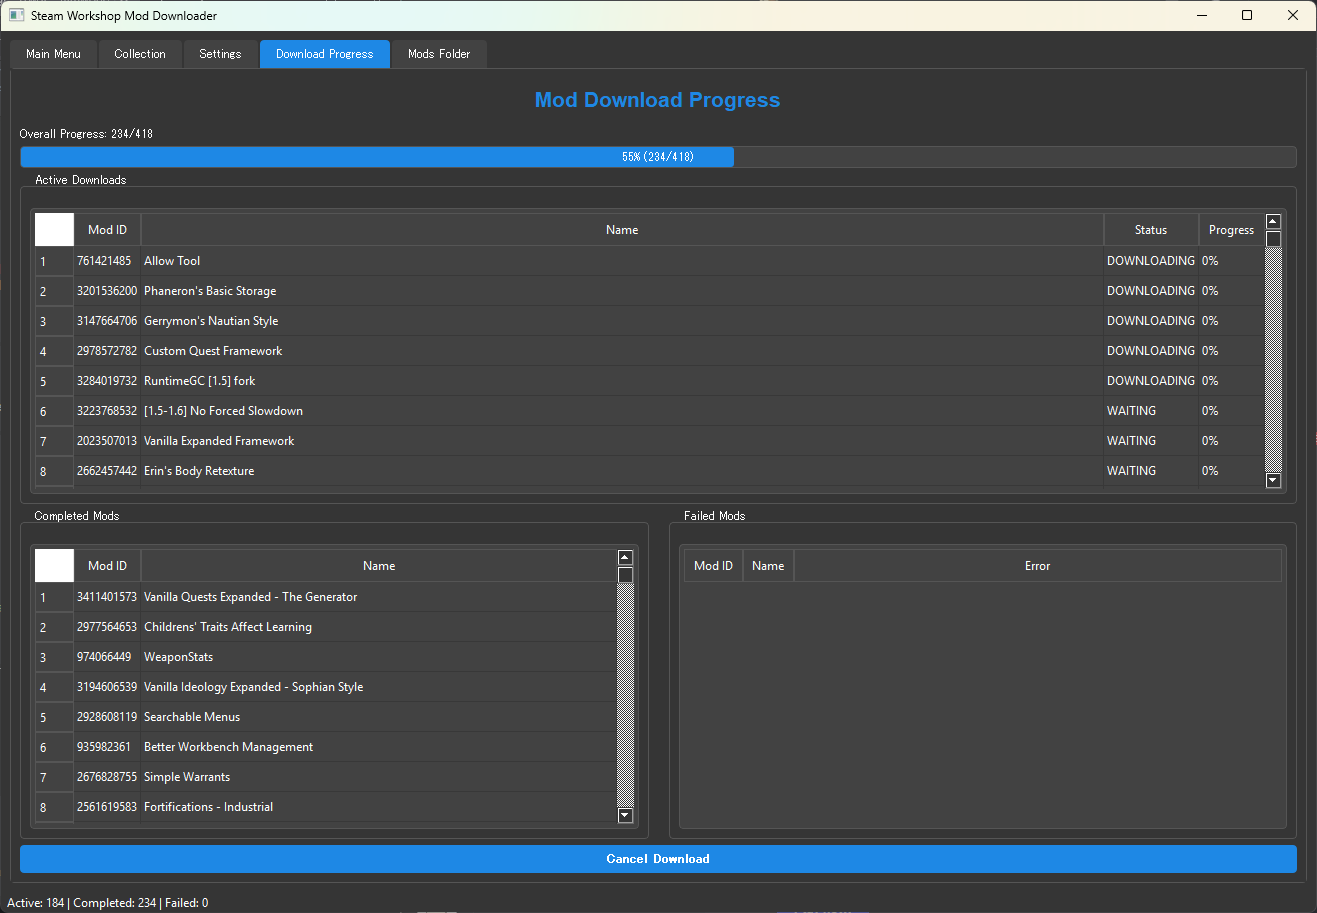
Task: Click Active Downloads scroll up arrow
Action: click(1273, 222)
